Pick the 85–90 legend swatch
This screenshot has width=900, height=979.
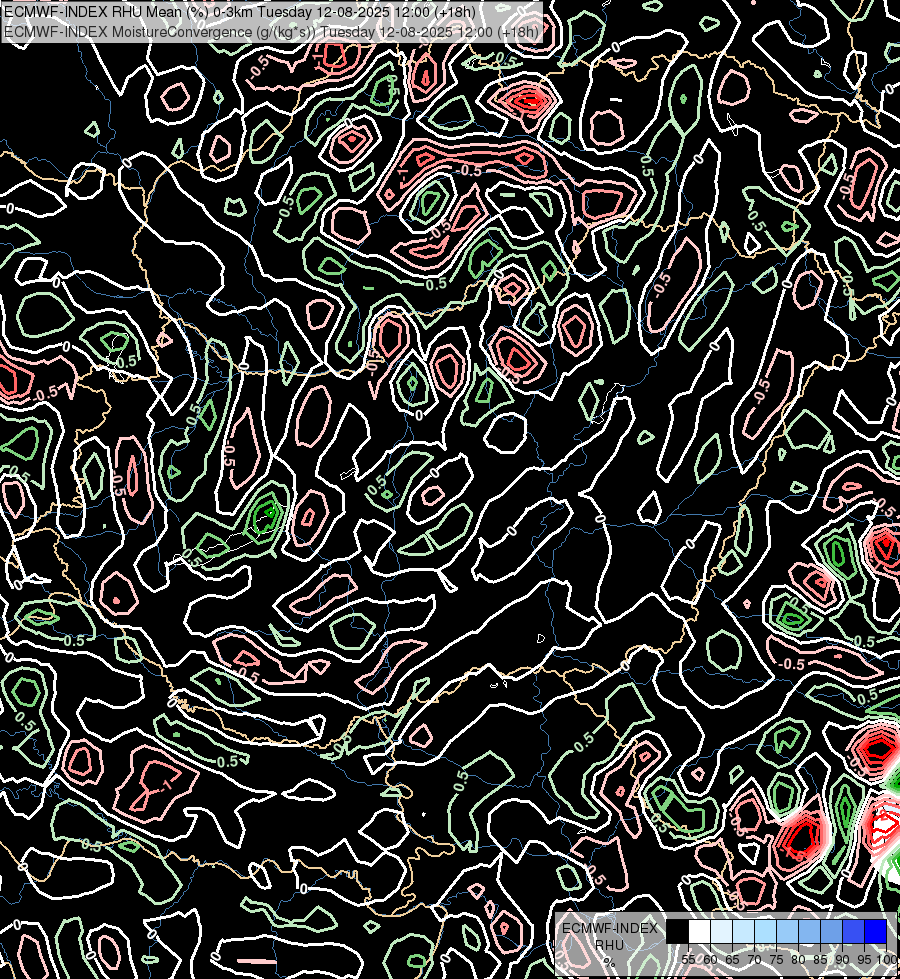click(831, 931)
